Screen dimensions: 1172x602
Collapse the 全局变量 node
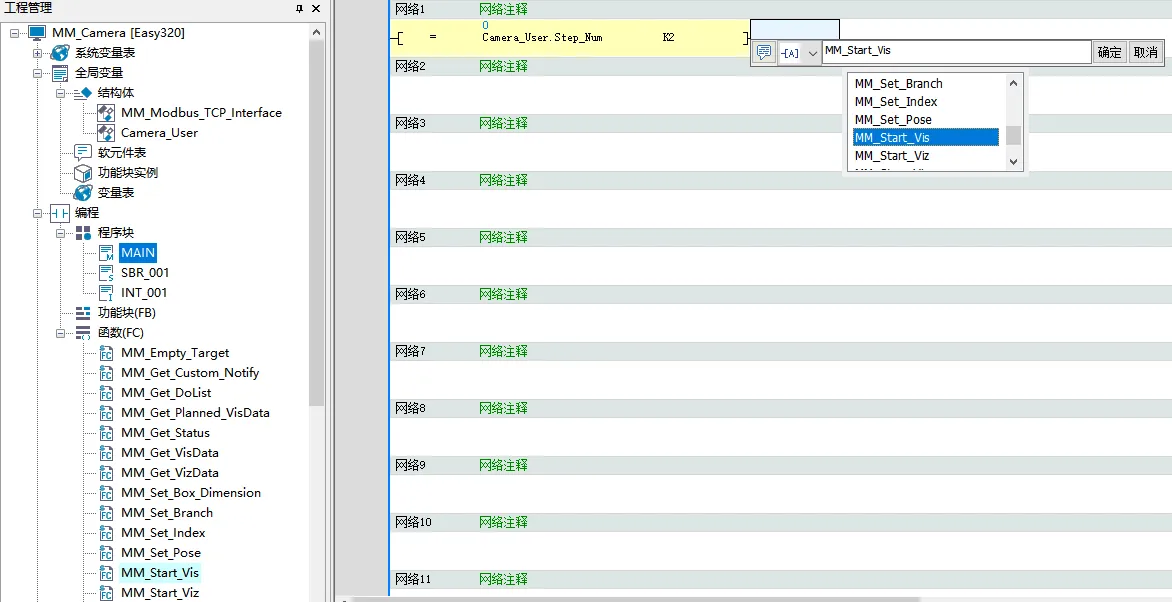[x=37, y=73]
